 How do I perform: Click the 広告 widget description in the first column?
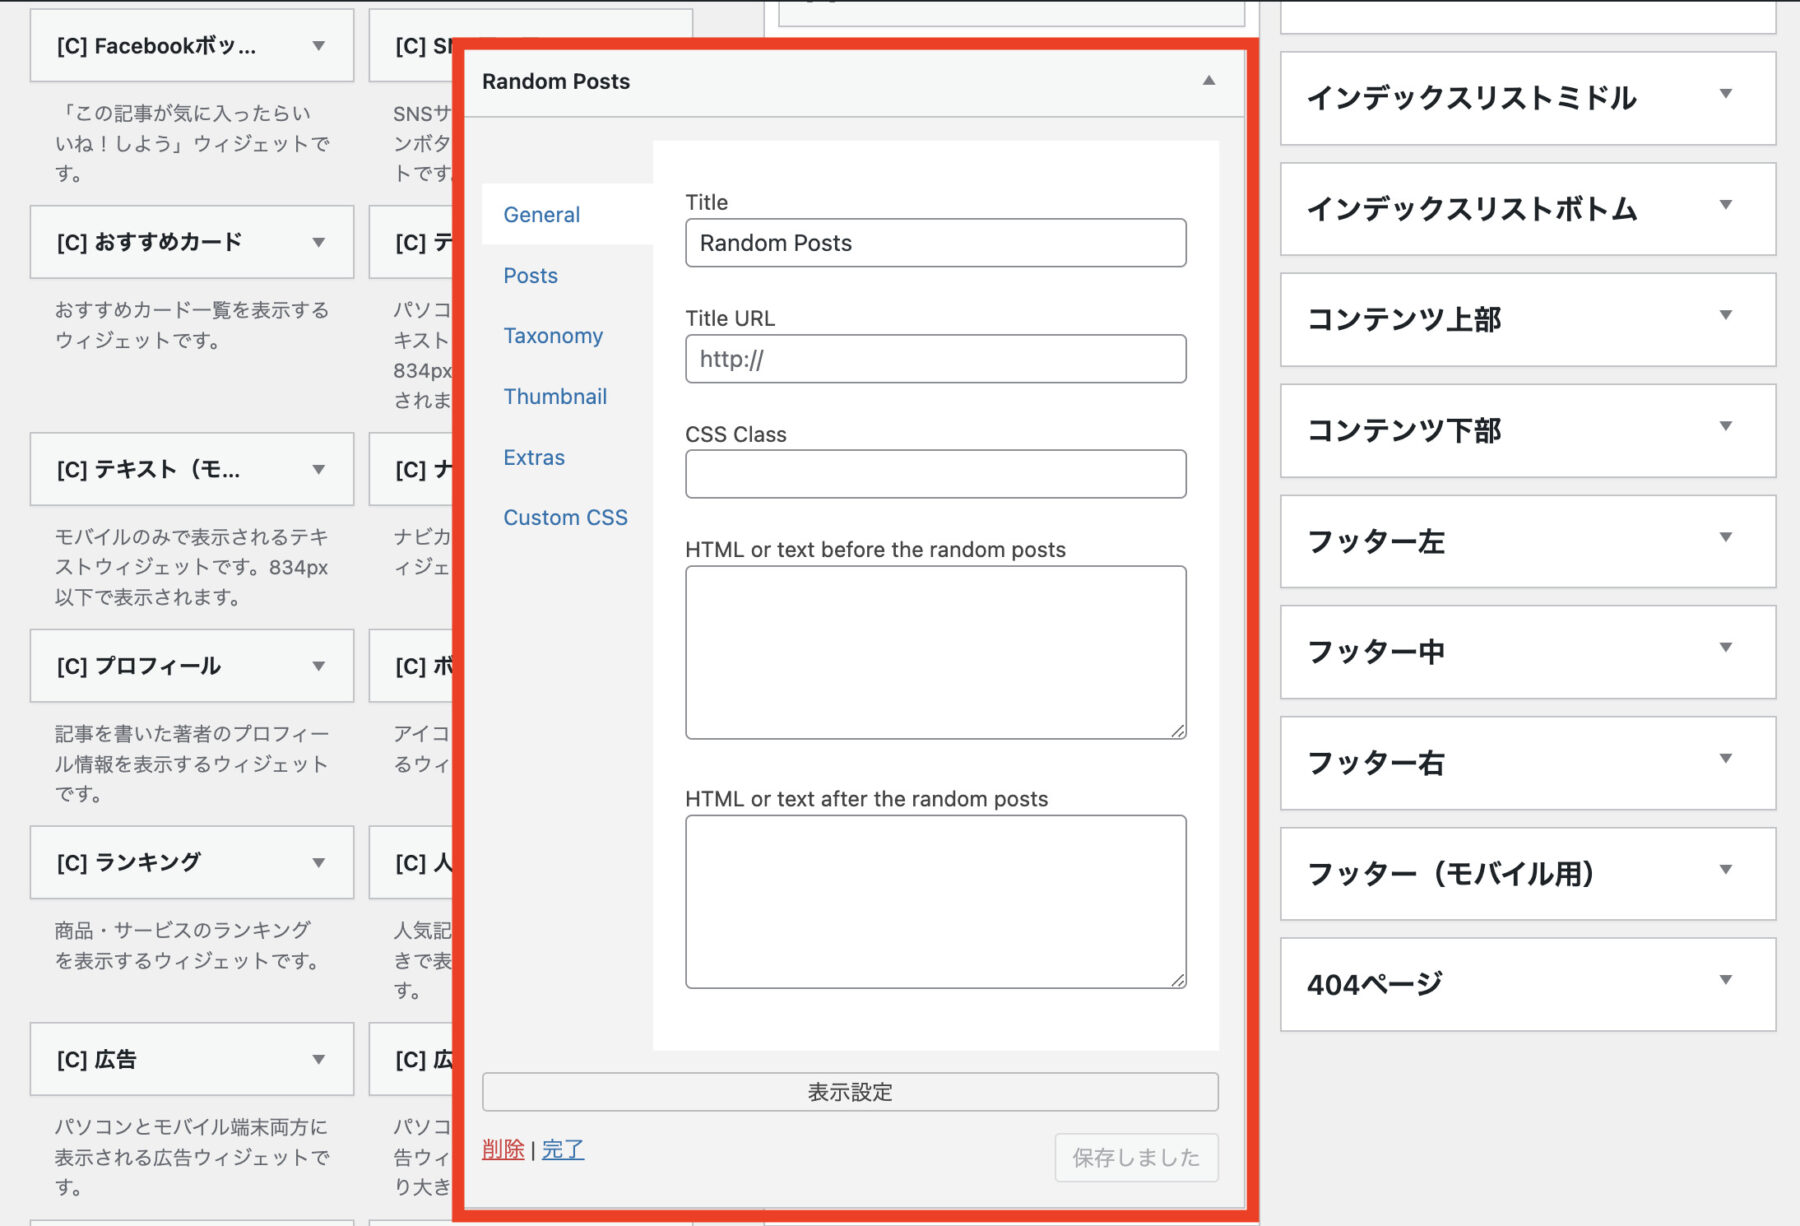pos(191,1157)
